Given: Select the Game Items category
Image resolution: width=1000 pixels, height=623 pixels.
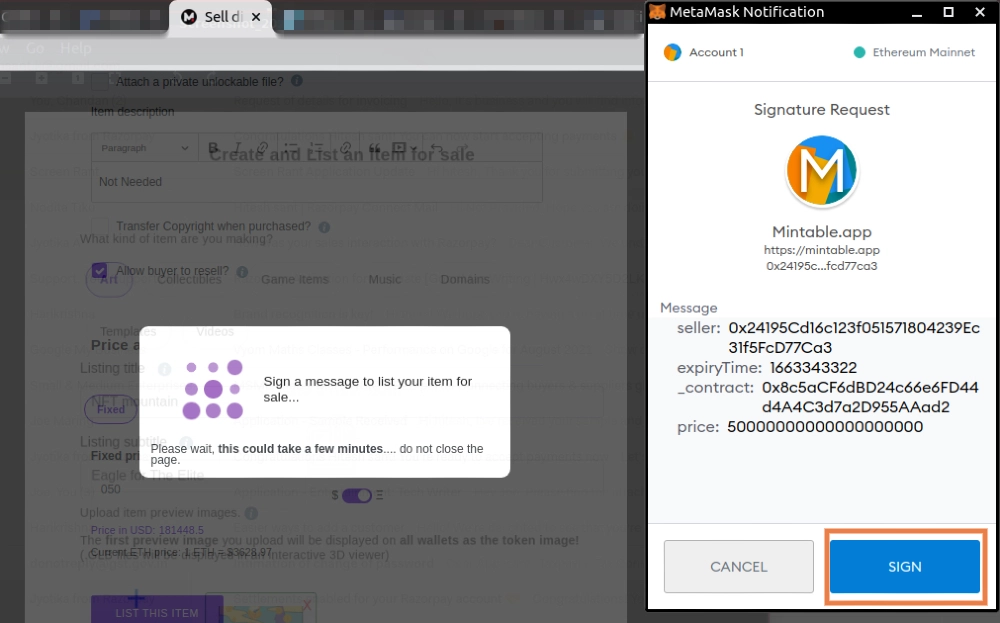Looking at the screenshot, I should 295,279.
